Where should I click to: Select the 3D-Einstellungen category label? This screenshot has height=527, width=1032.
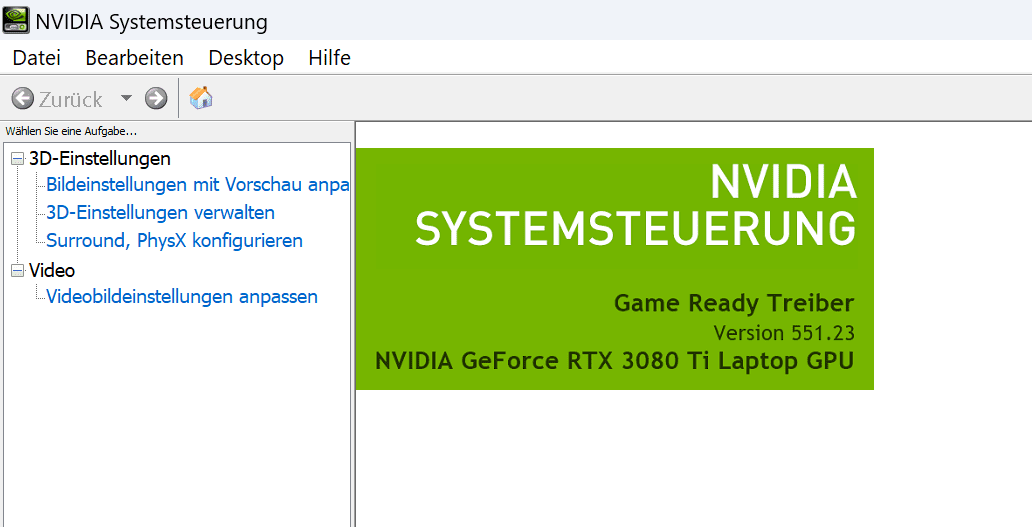(x=99, y=159)
